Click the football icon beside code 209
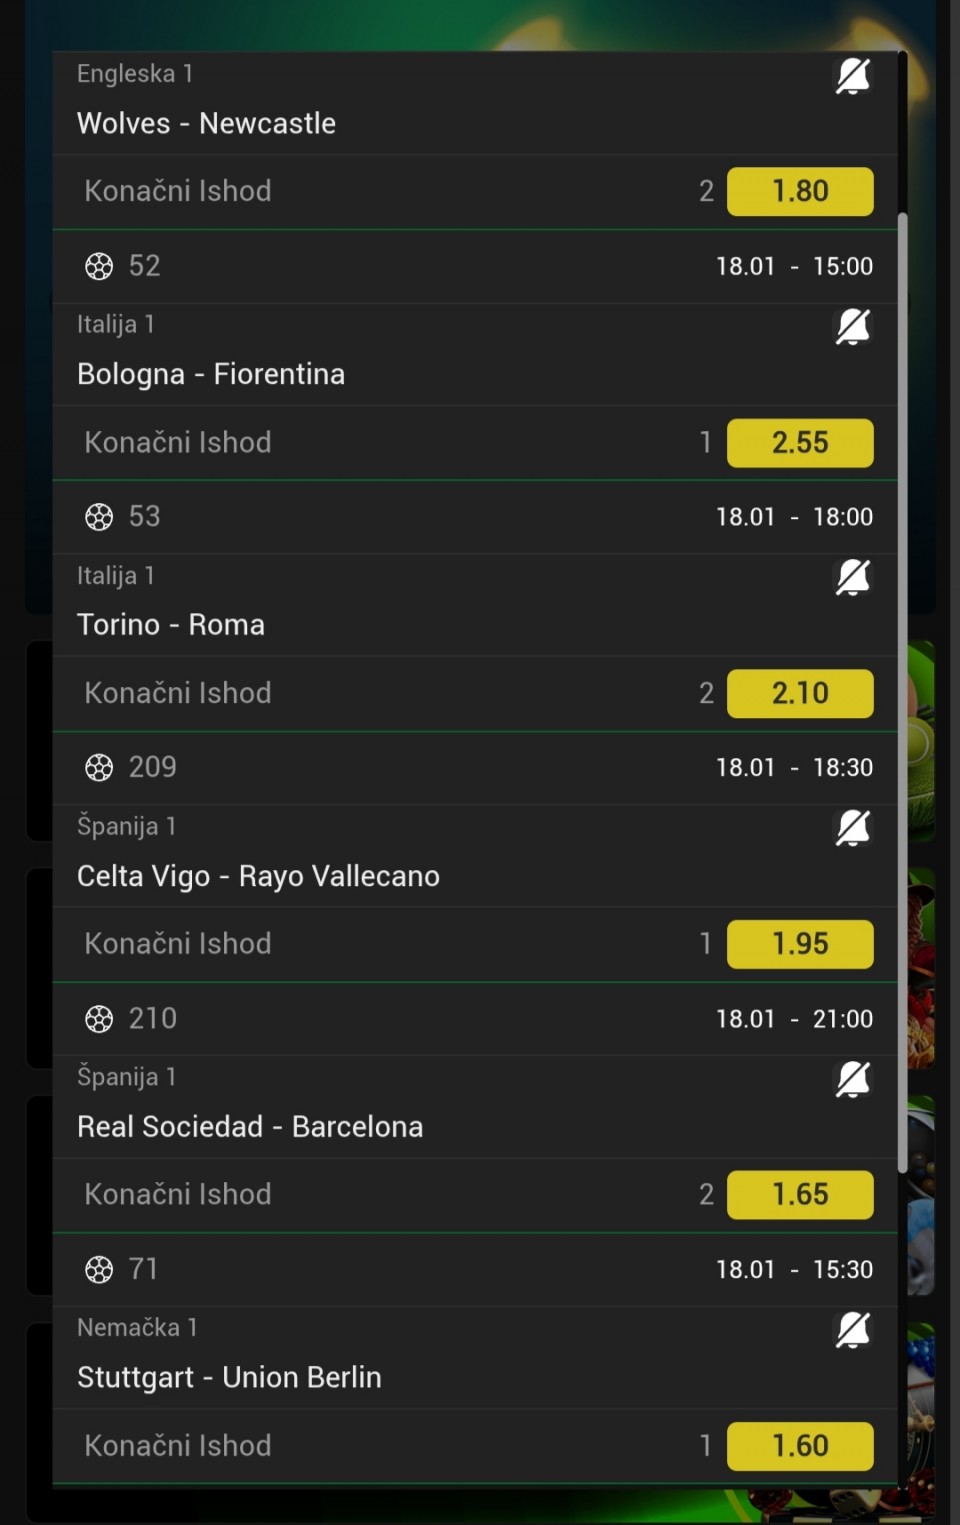The image size is (960, 1525). click(x=99, y=767)
